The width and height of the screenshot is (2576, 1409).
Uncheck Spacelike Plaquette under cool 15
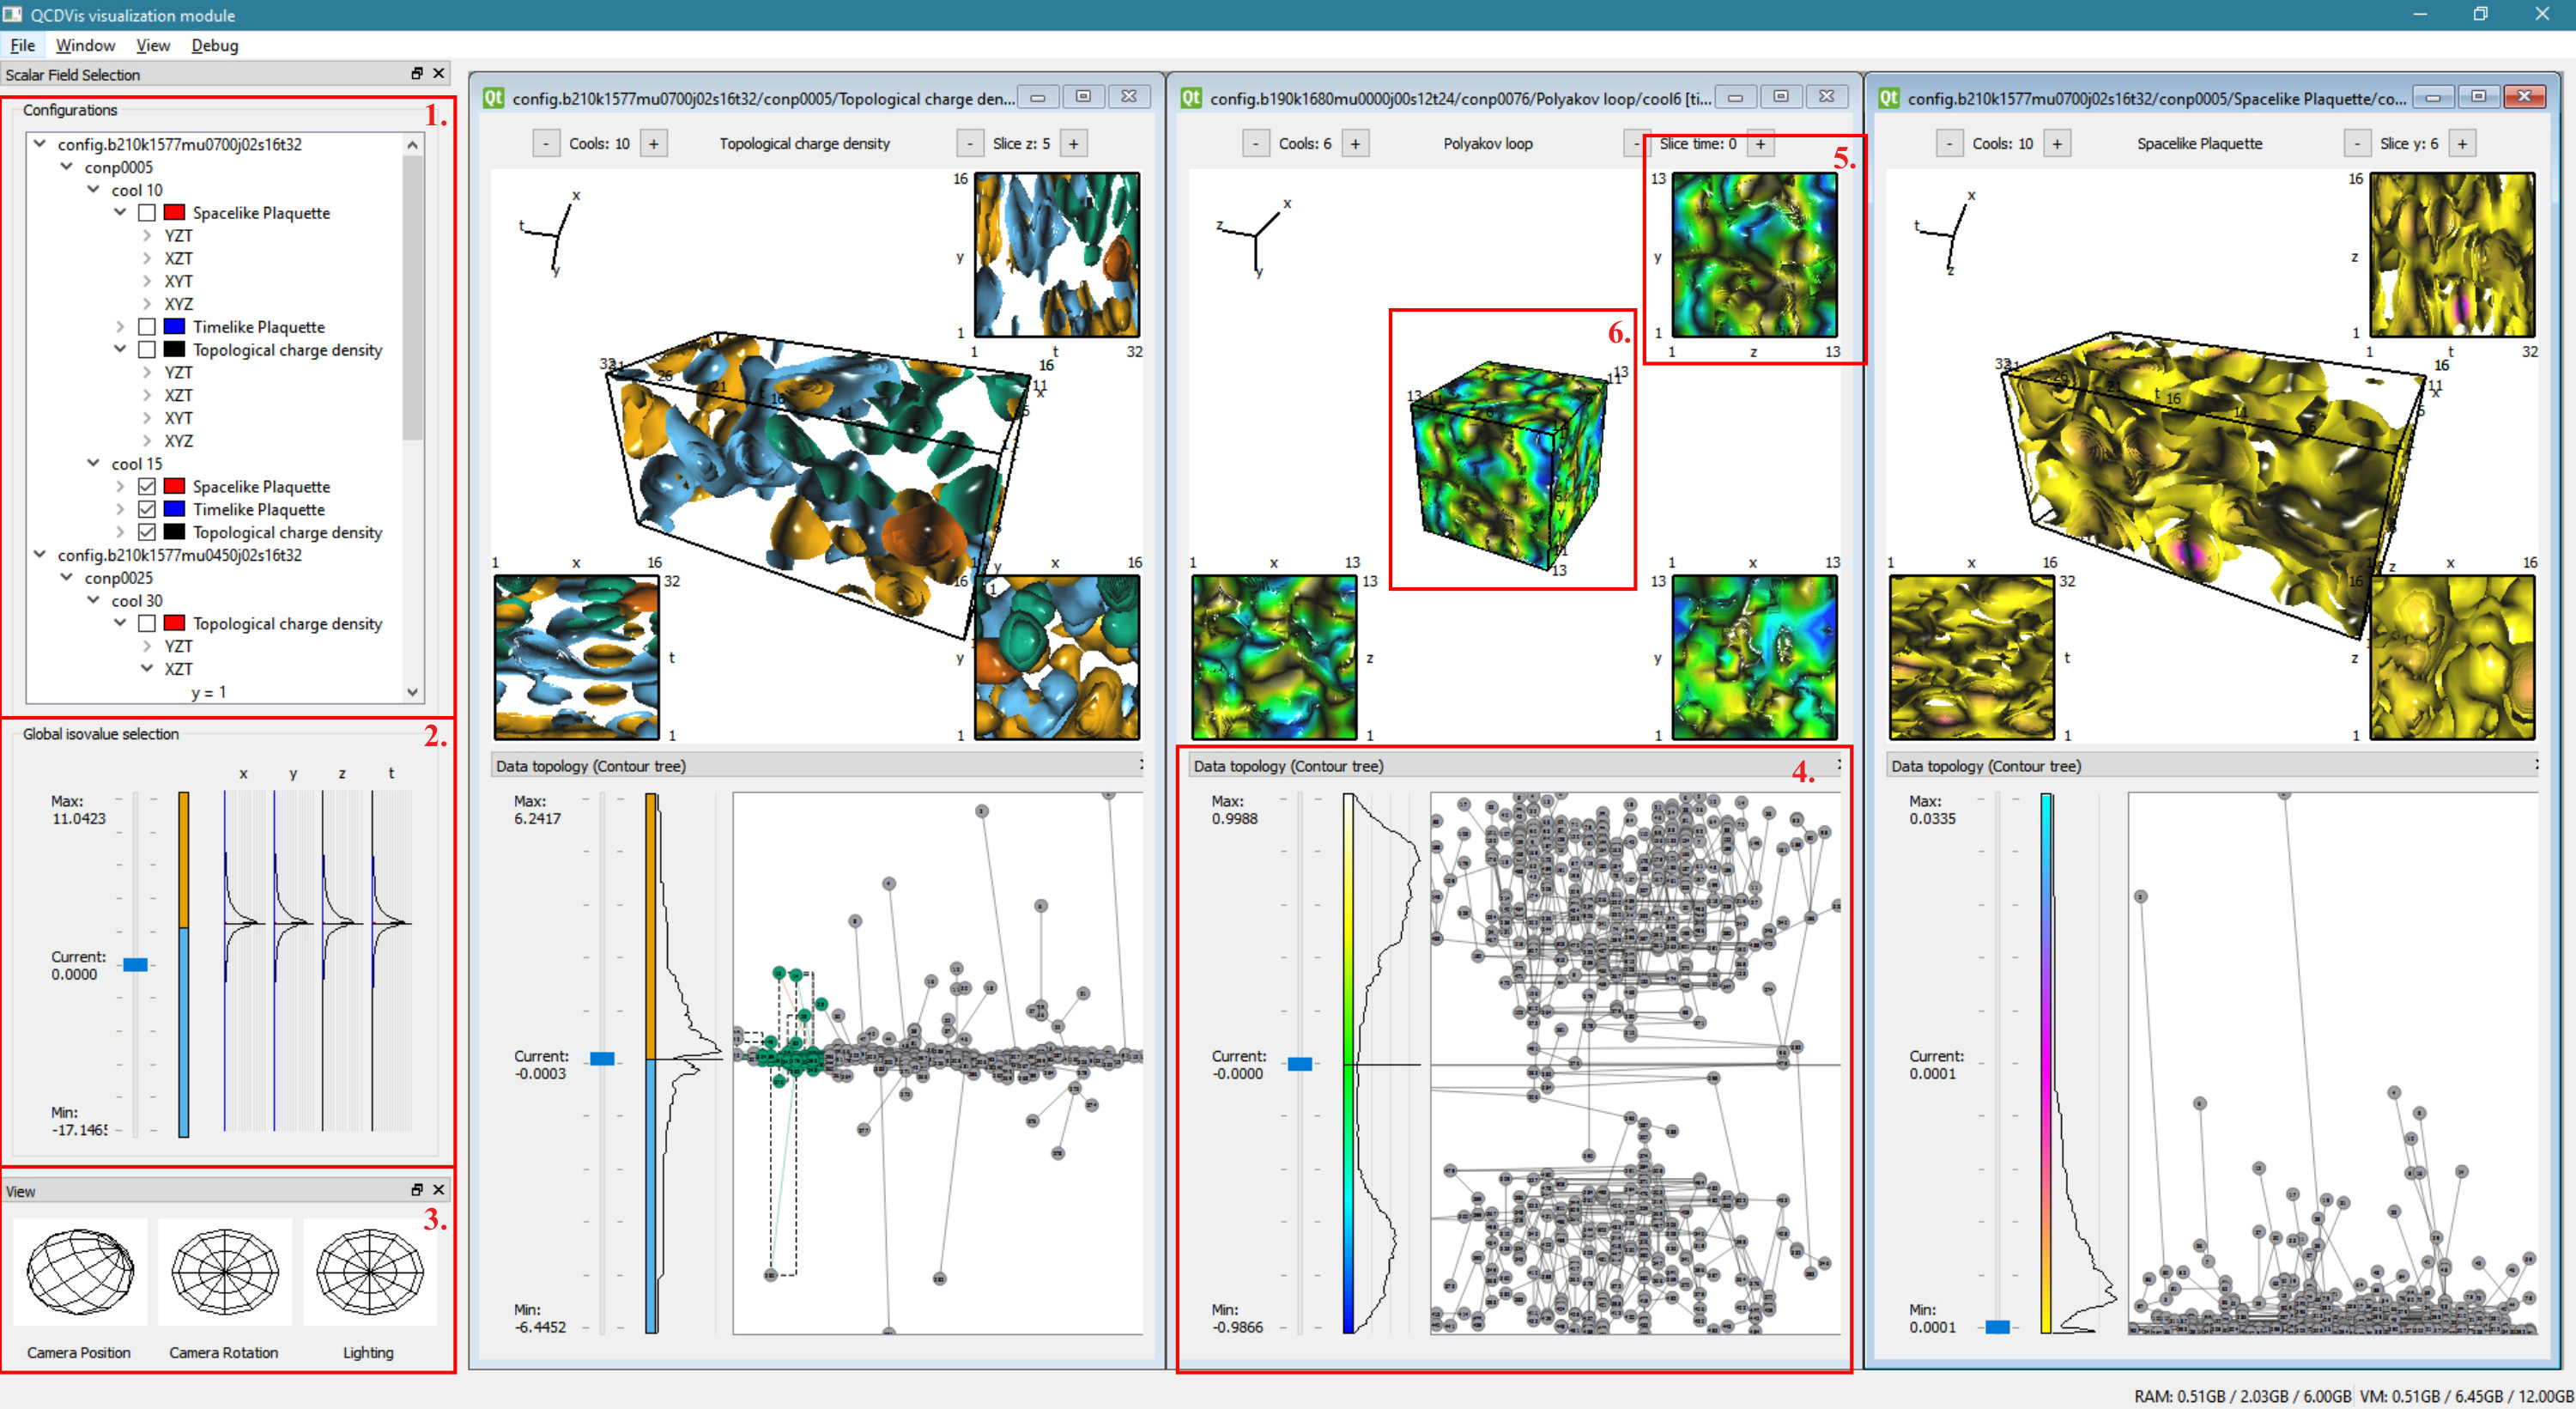[147, 487]
